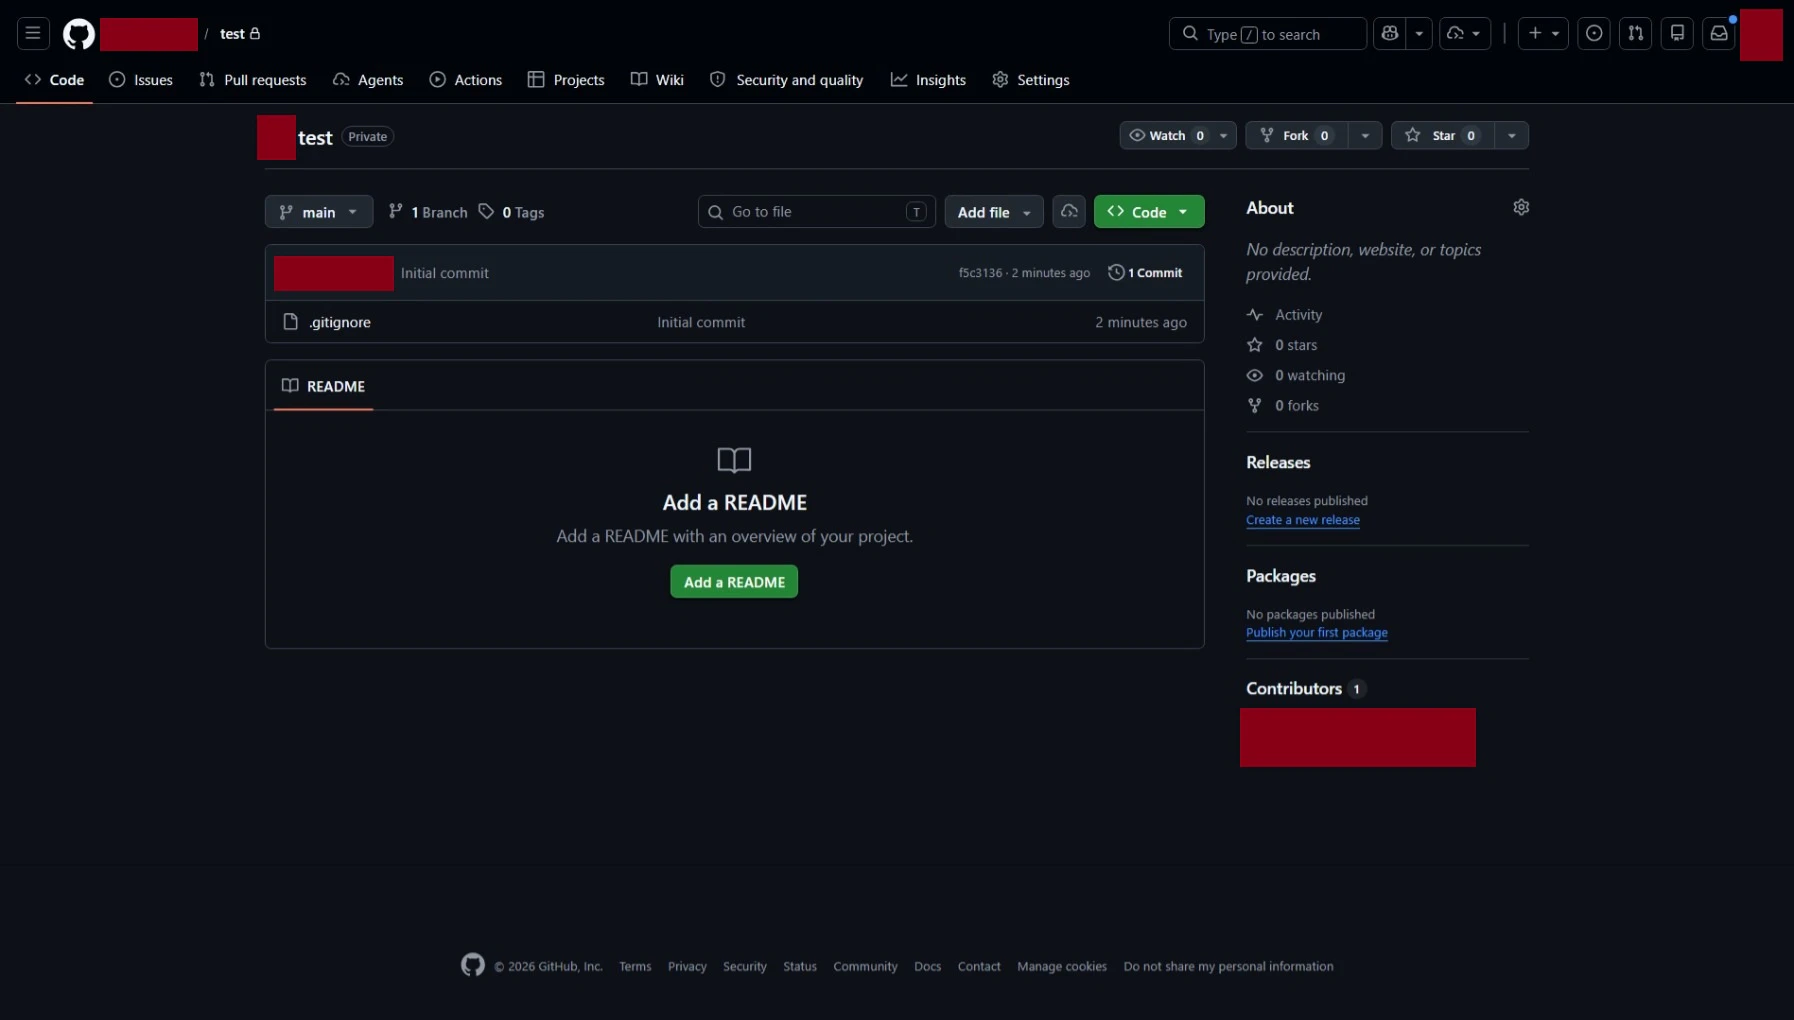
Task: Open the Actions tab
Action: coord(466,80)
